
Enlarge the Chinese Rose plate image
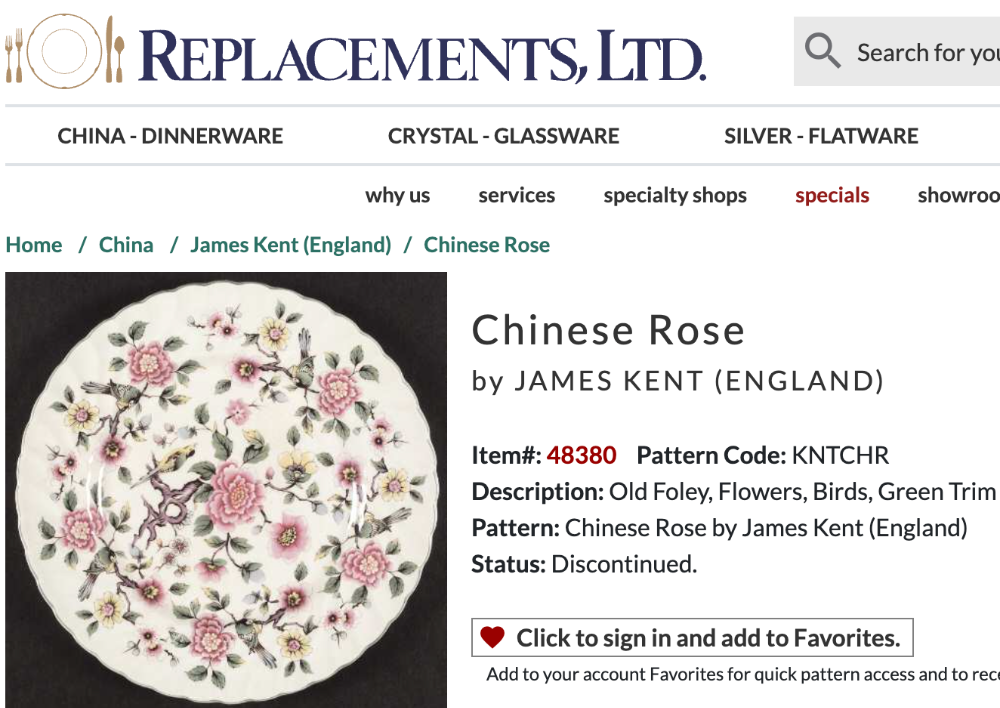coord(226,490)
